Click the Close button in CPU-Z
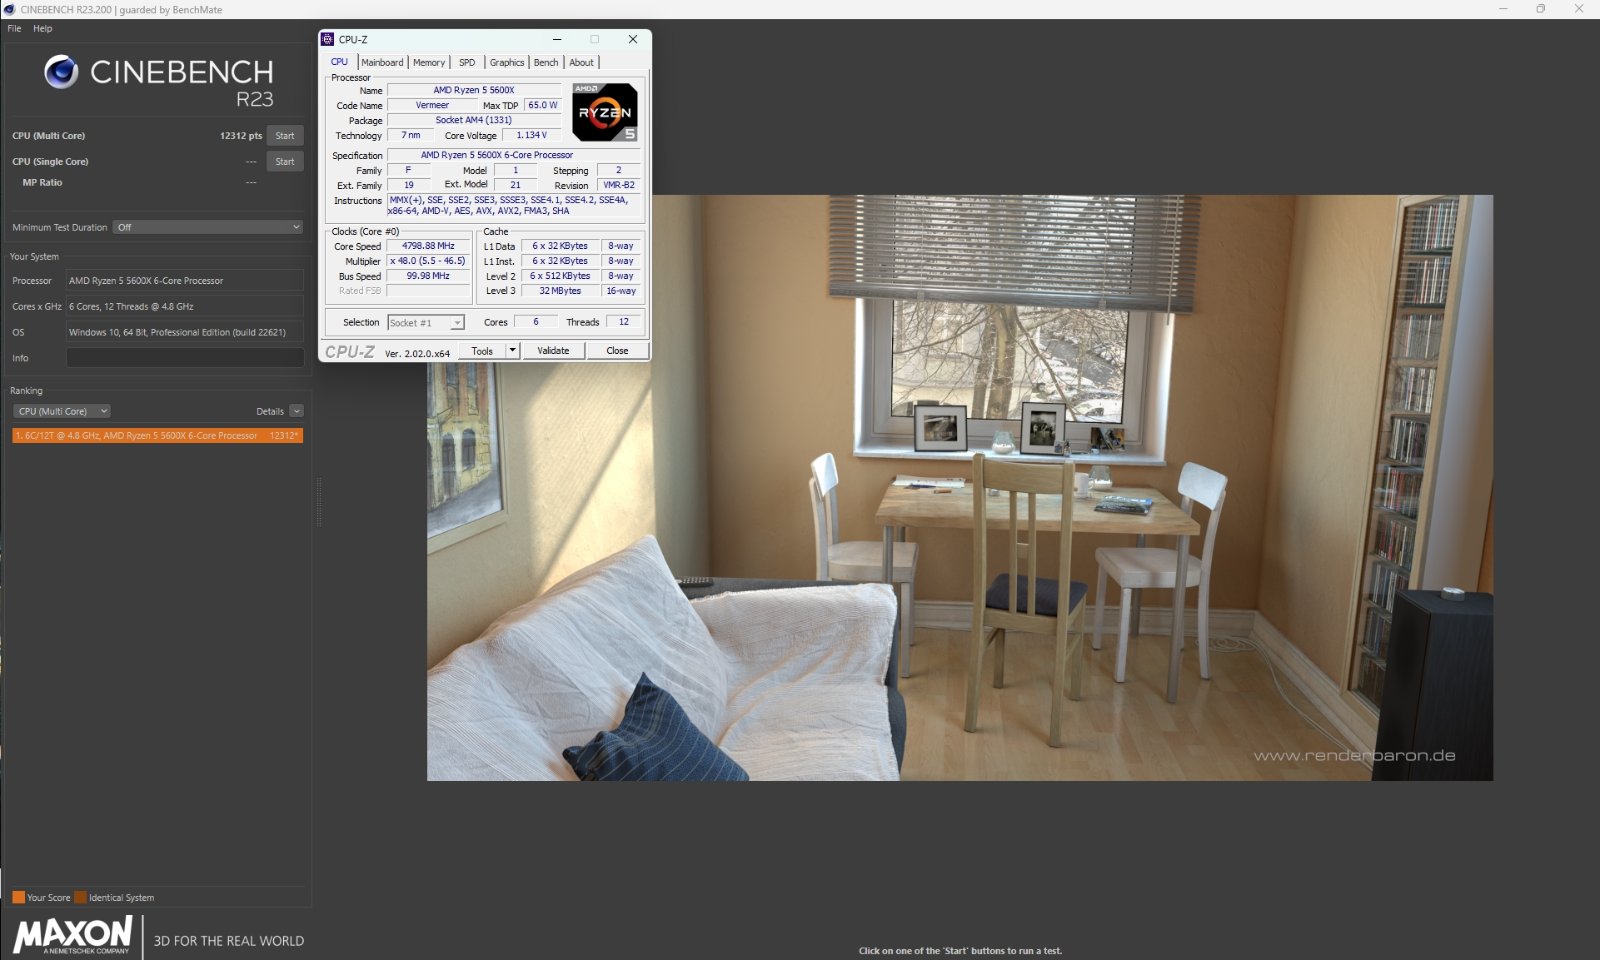Viewport: 1600px width, 960px height. [617, 351]
